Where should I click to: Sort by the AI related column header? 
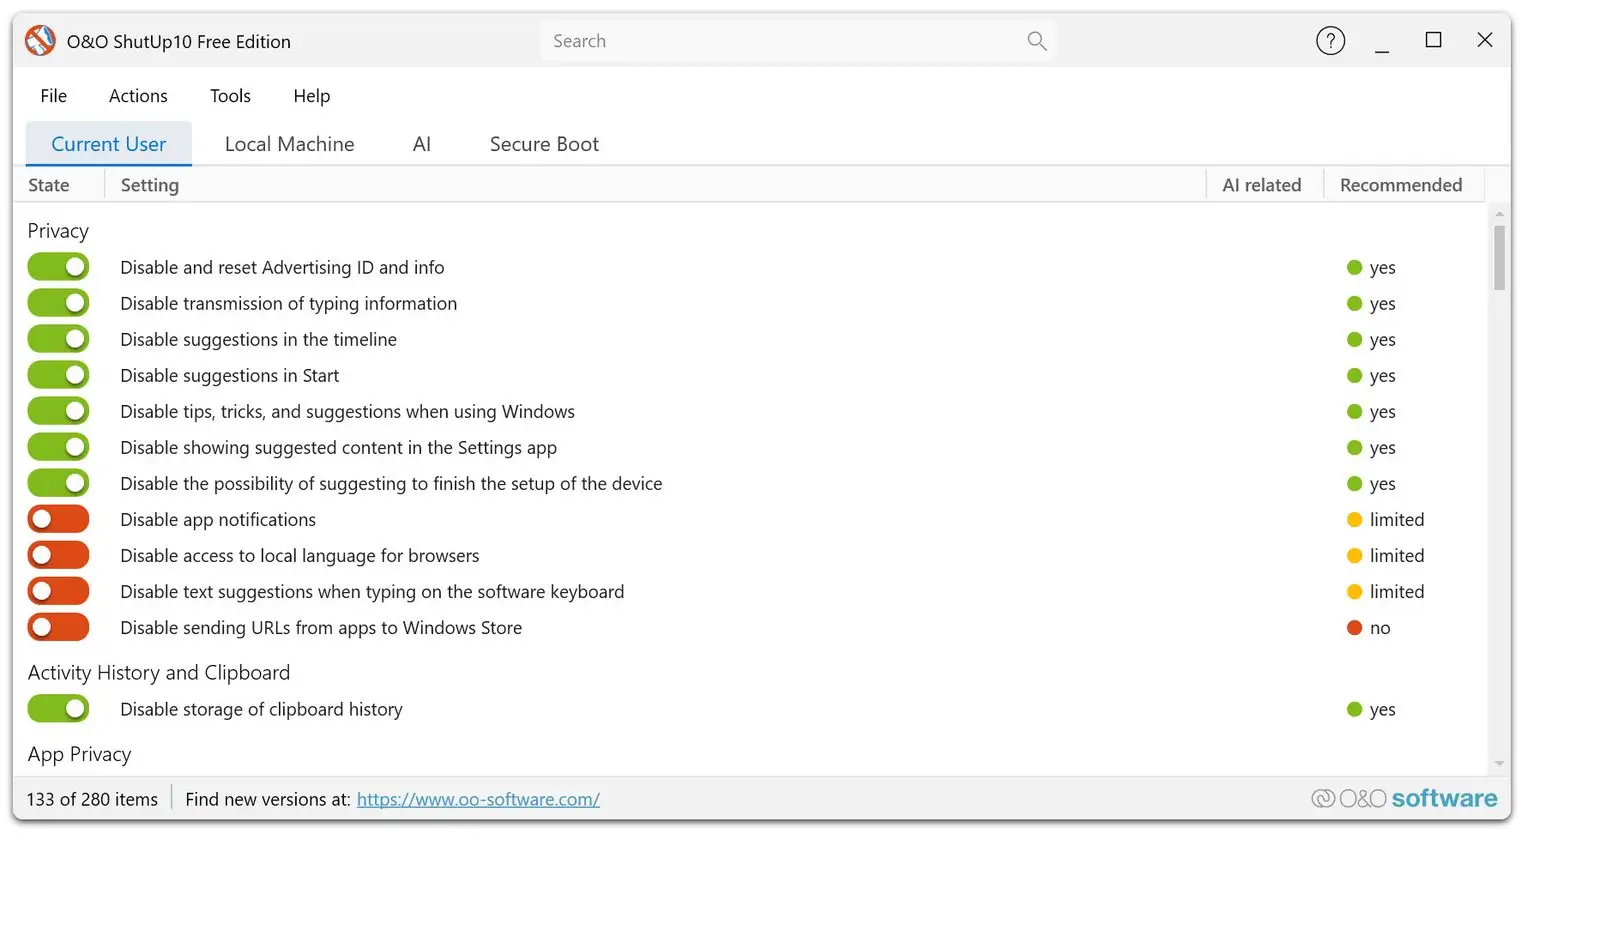pos(1263,185)
